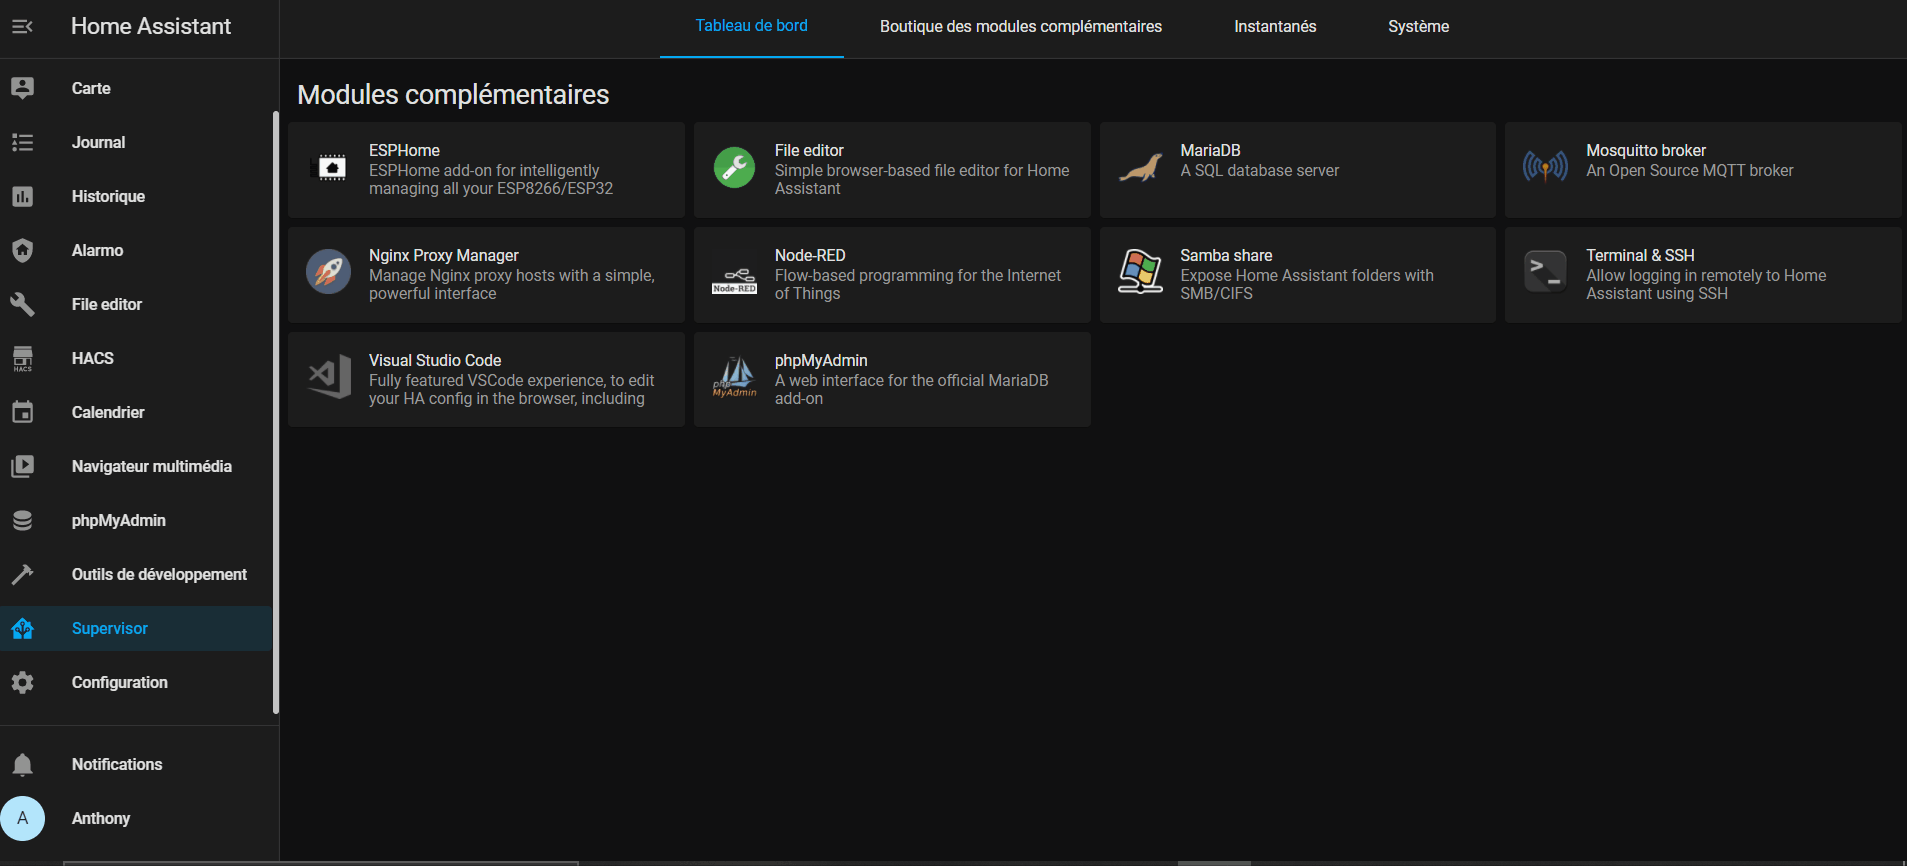
Task: Click the Terminal & SSH prompt icon
Action: click(1545, 272)
